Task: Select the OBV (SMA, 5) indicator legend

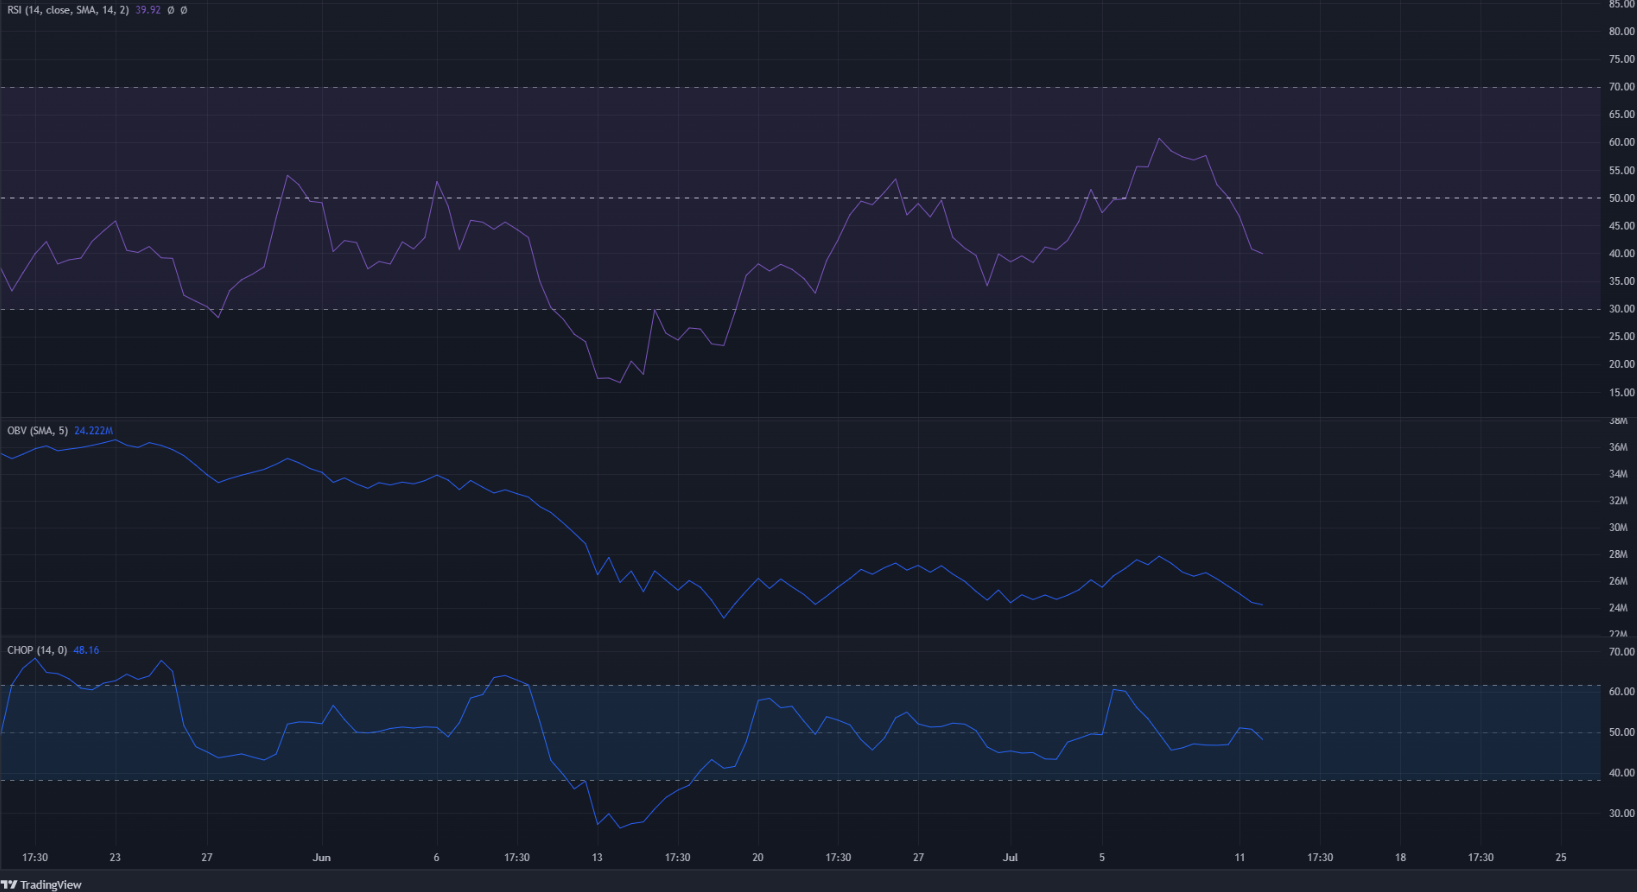Action: (x=38, y=430)
